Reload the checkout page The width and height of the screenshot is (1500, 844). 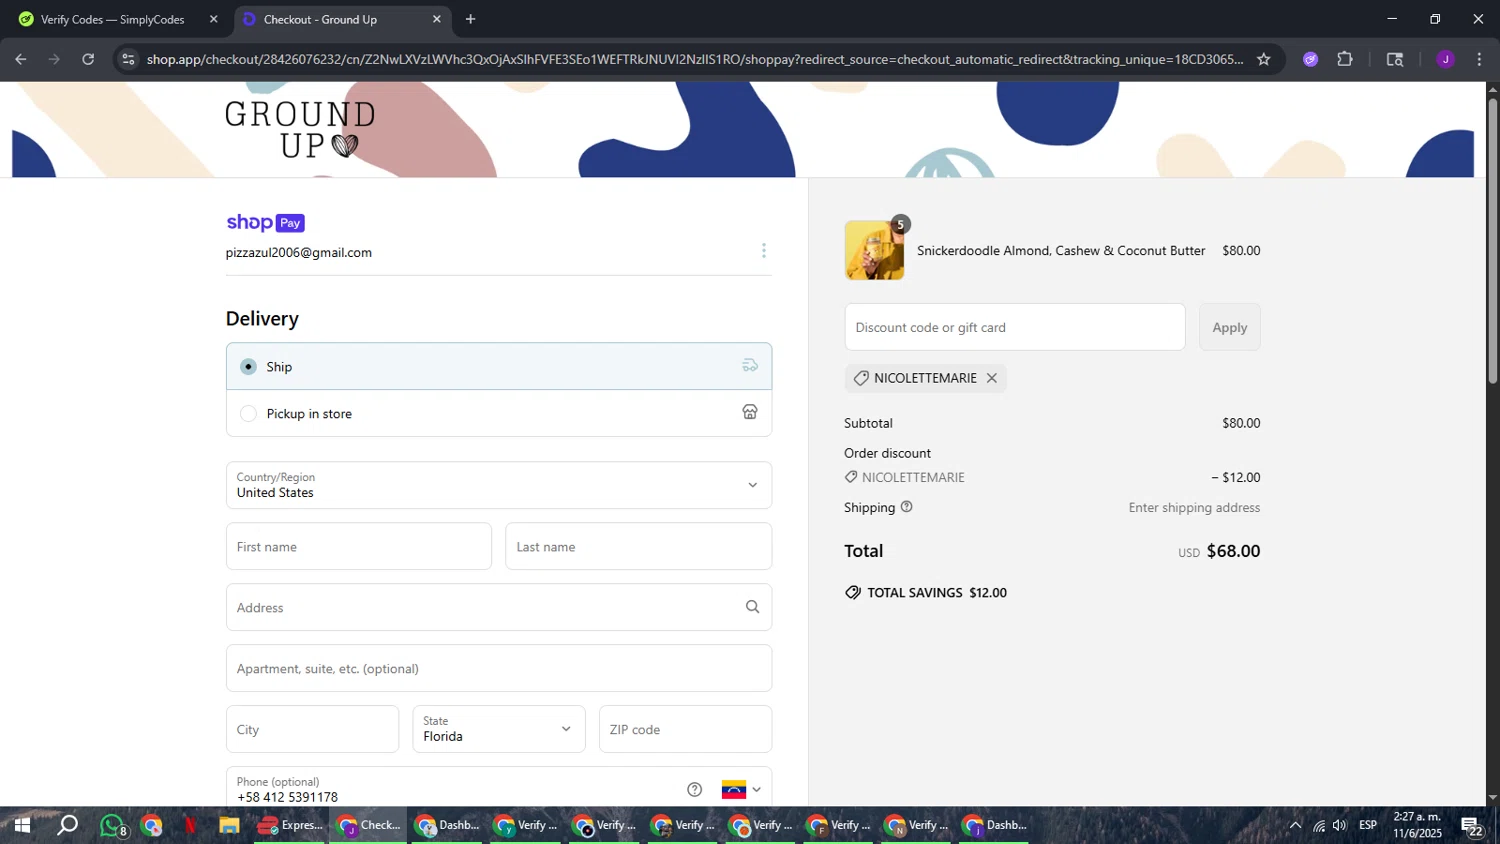[88, 59]
